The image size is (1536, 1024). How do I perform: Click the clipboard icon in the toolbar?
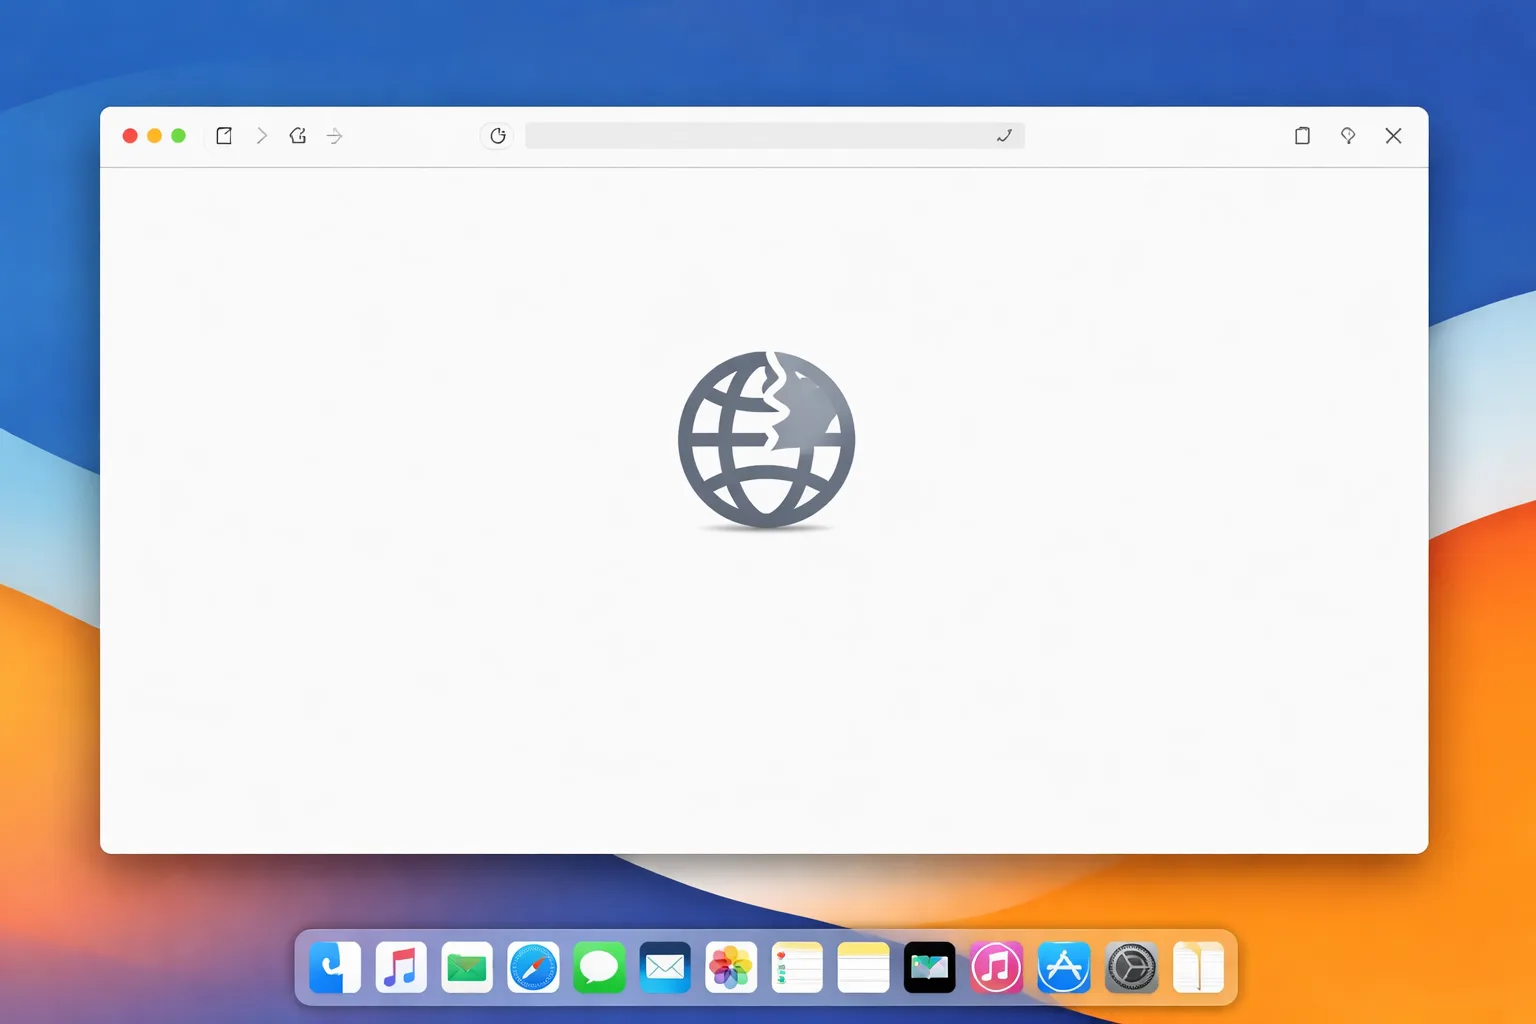click(1302, 136)
